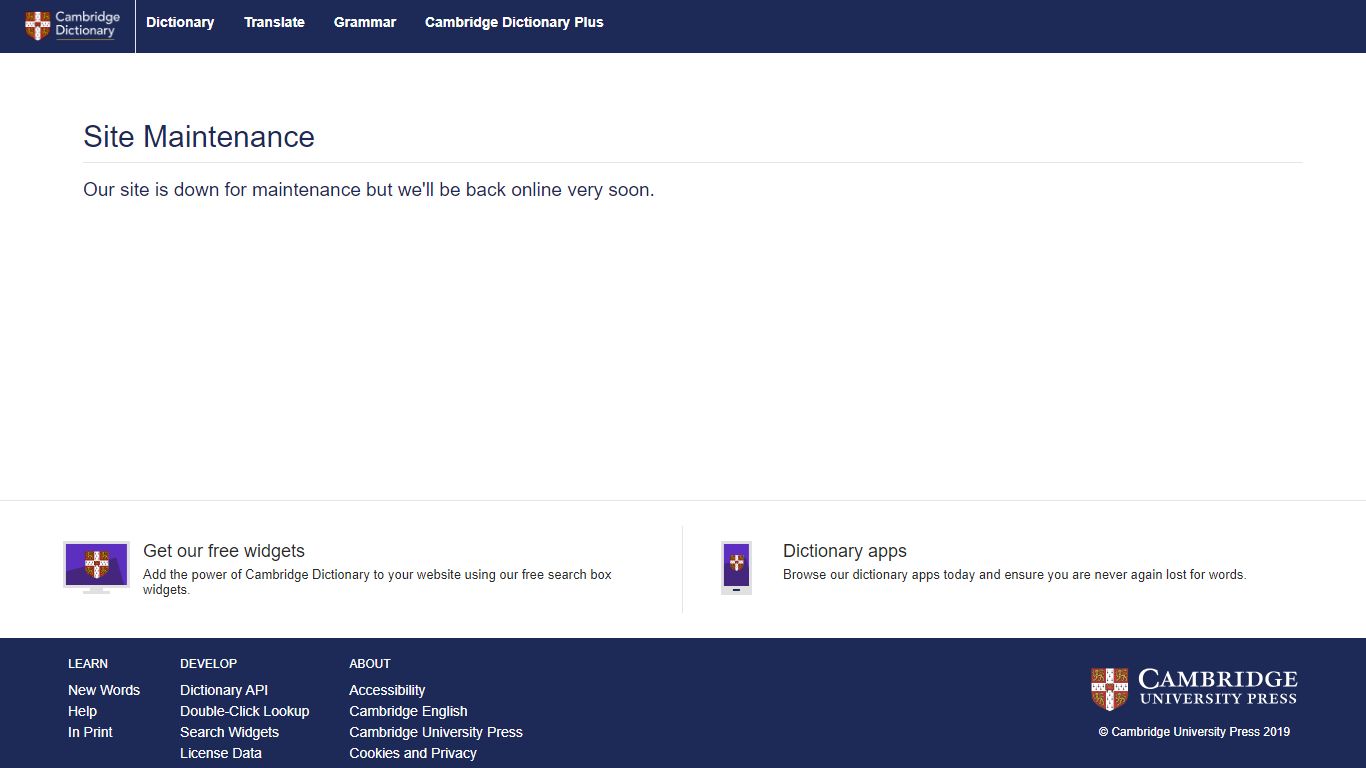Click the maintenance message text
This screenshot has width=1366, height=768.
click(x=369, y=190)
